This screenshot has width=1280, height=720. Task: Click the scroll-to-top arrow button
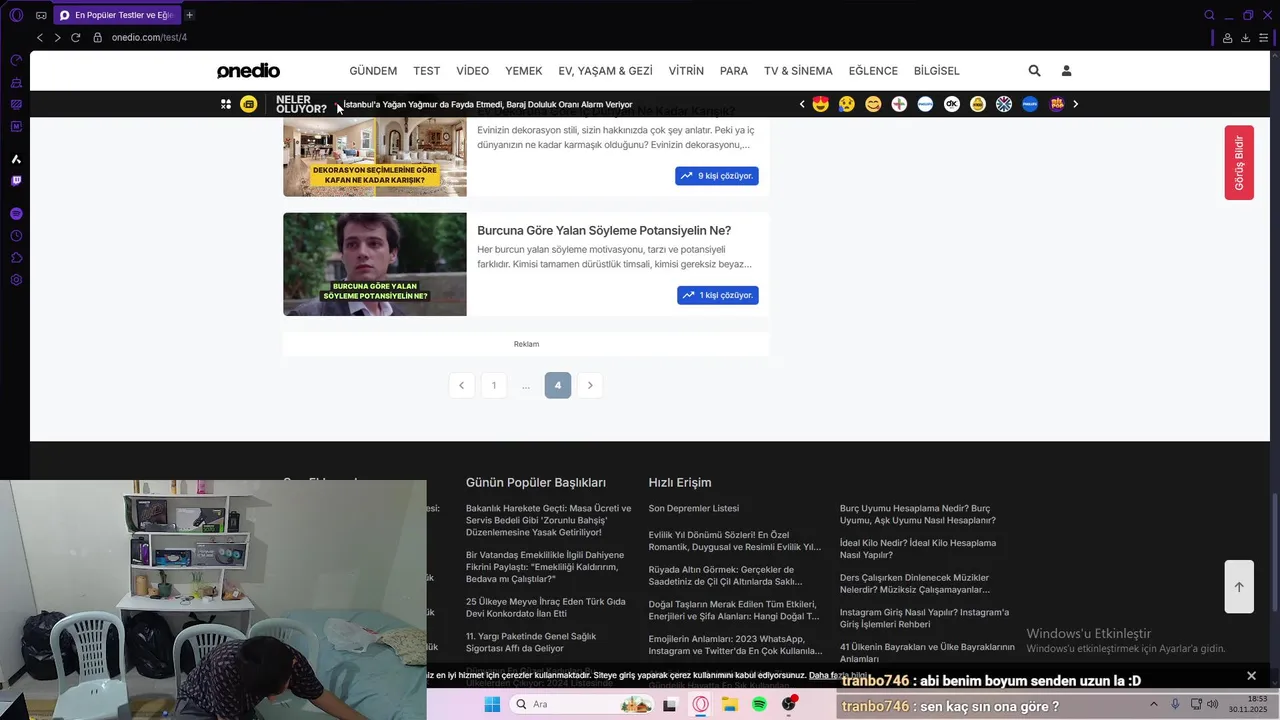click(1239, 587)
